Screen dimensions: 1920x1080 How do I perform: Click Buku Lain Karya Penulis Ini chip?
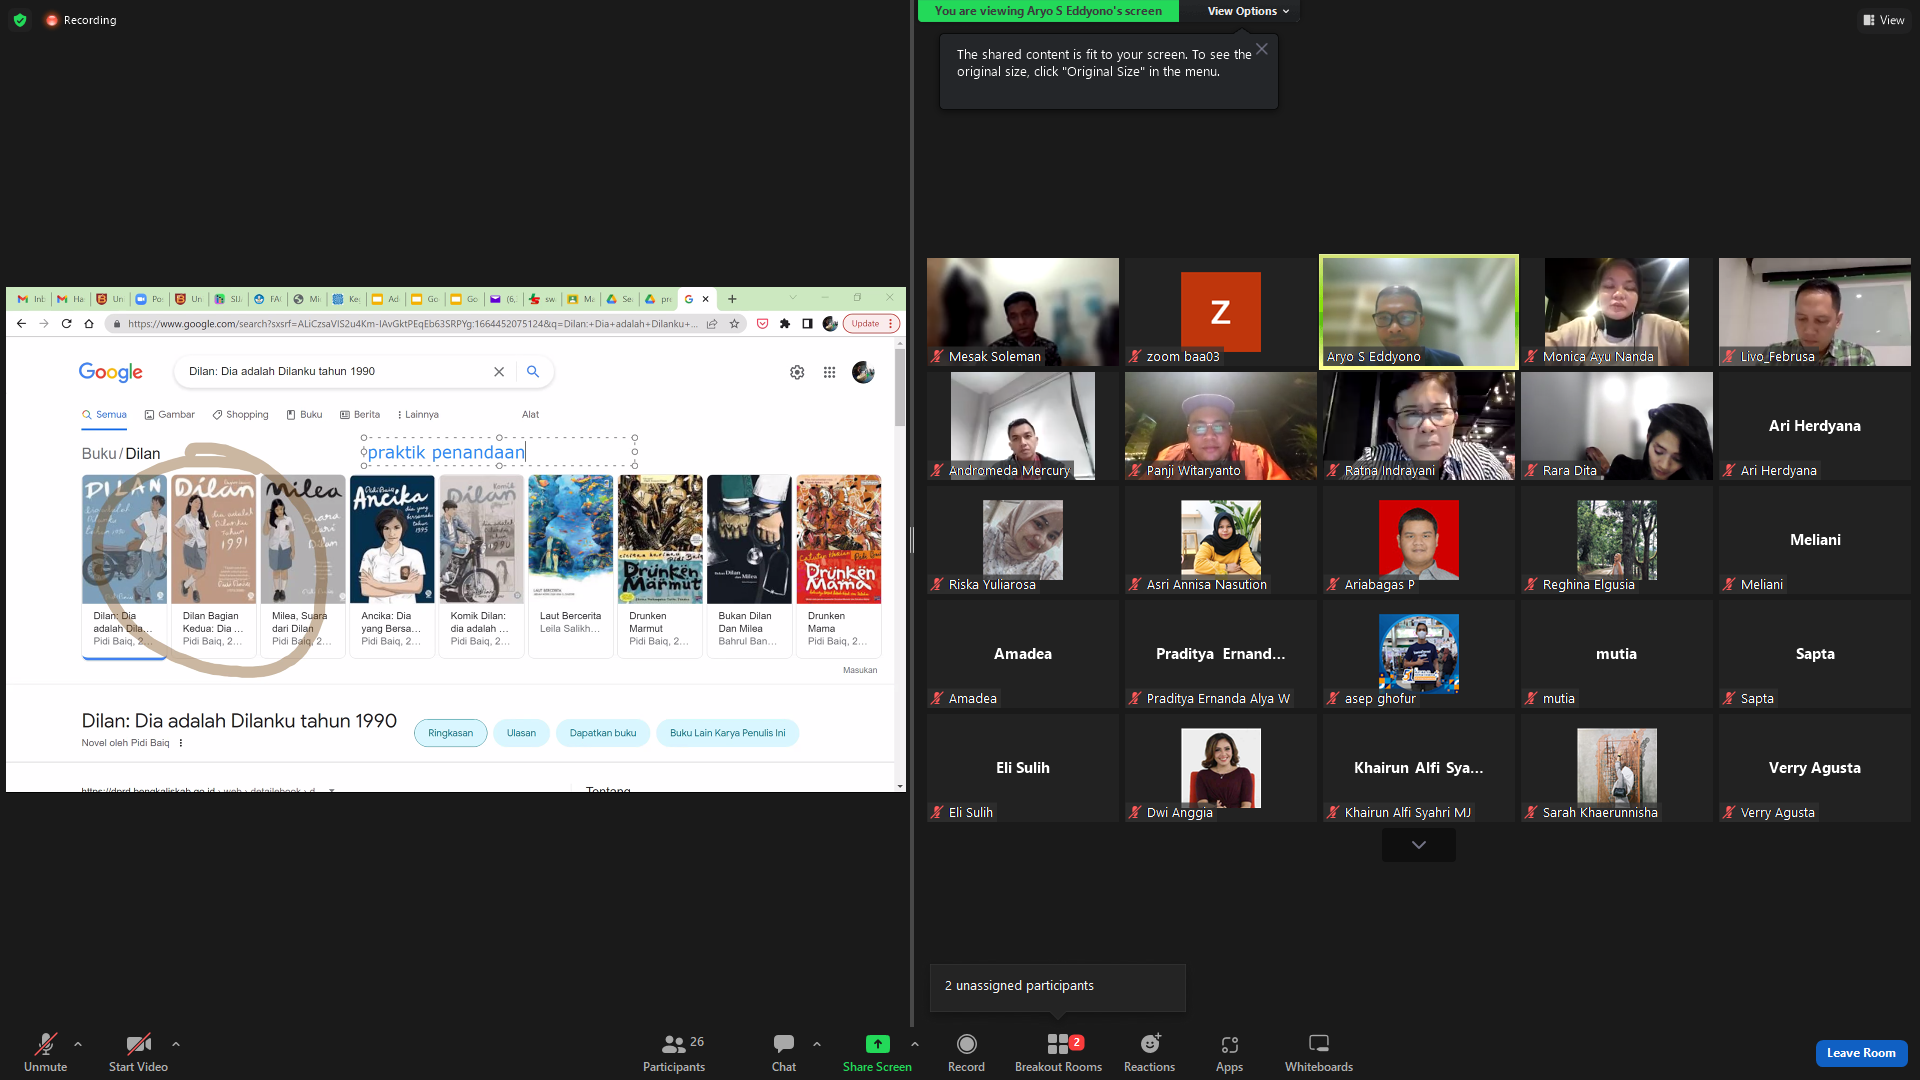[728, 733]
